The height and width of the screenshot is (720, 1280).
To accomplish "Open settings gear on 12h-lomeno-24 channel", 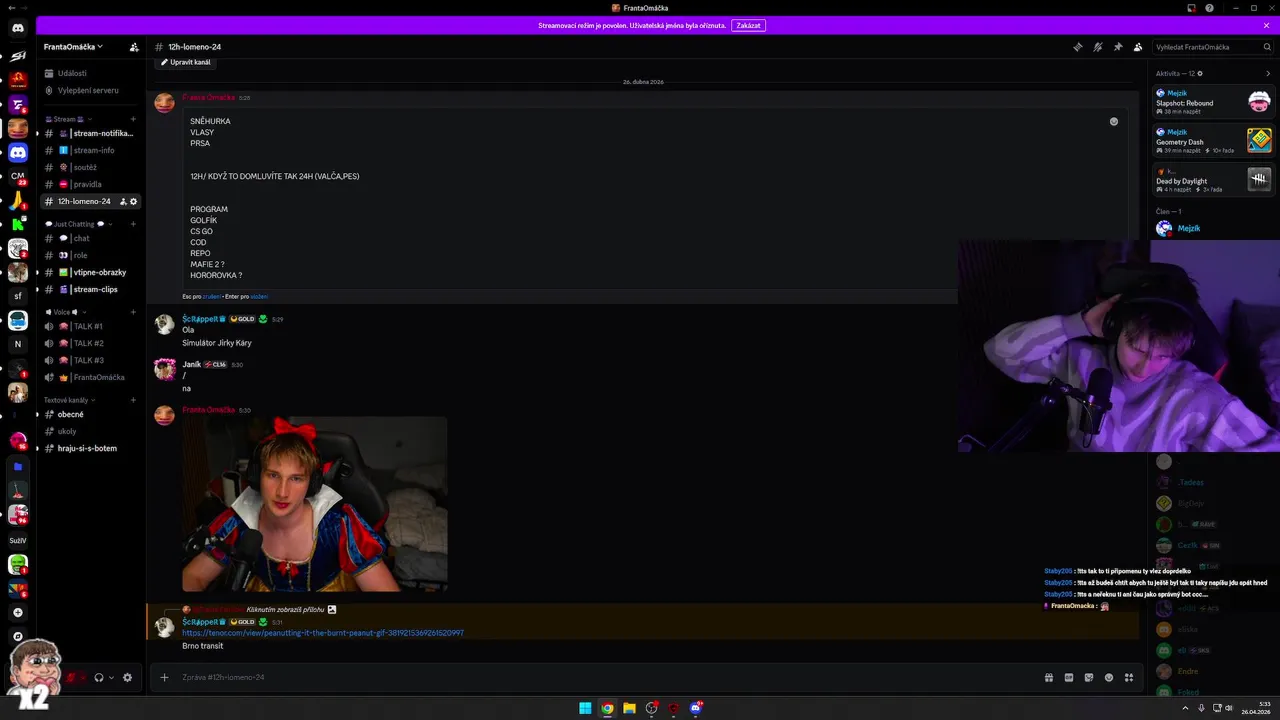I will [134, 201].
